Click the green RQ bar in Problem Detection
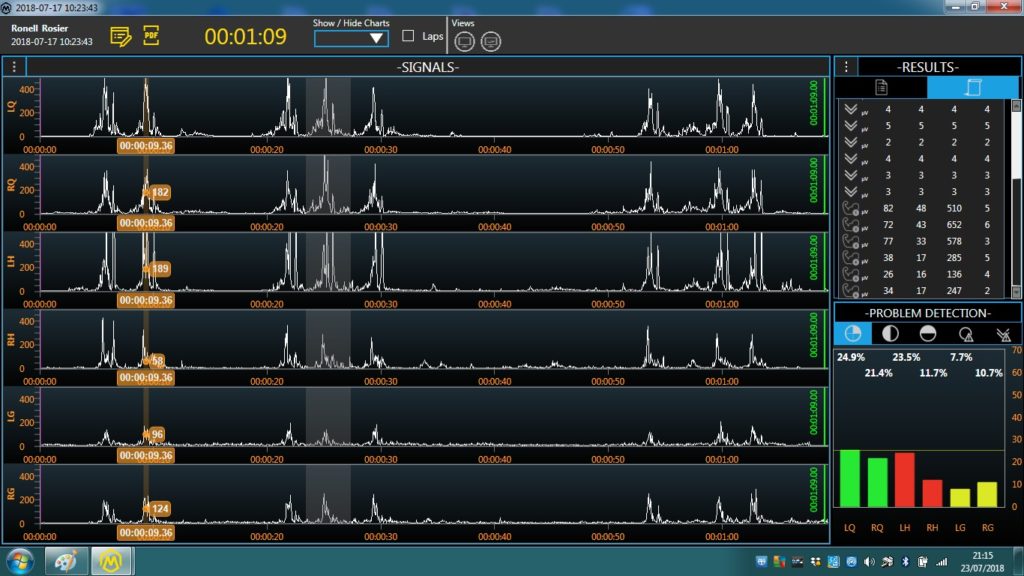The image size is (1024, 576). 877,482
